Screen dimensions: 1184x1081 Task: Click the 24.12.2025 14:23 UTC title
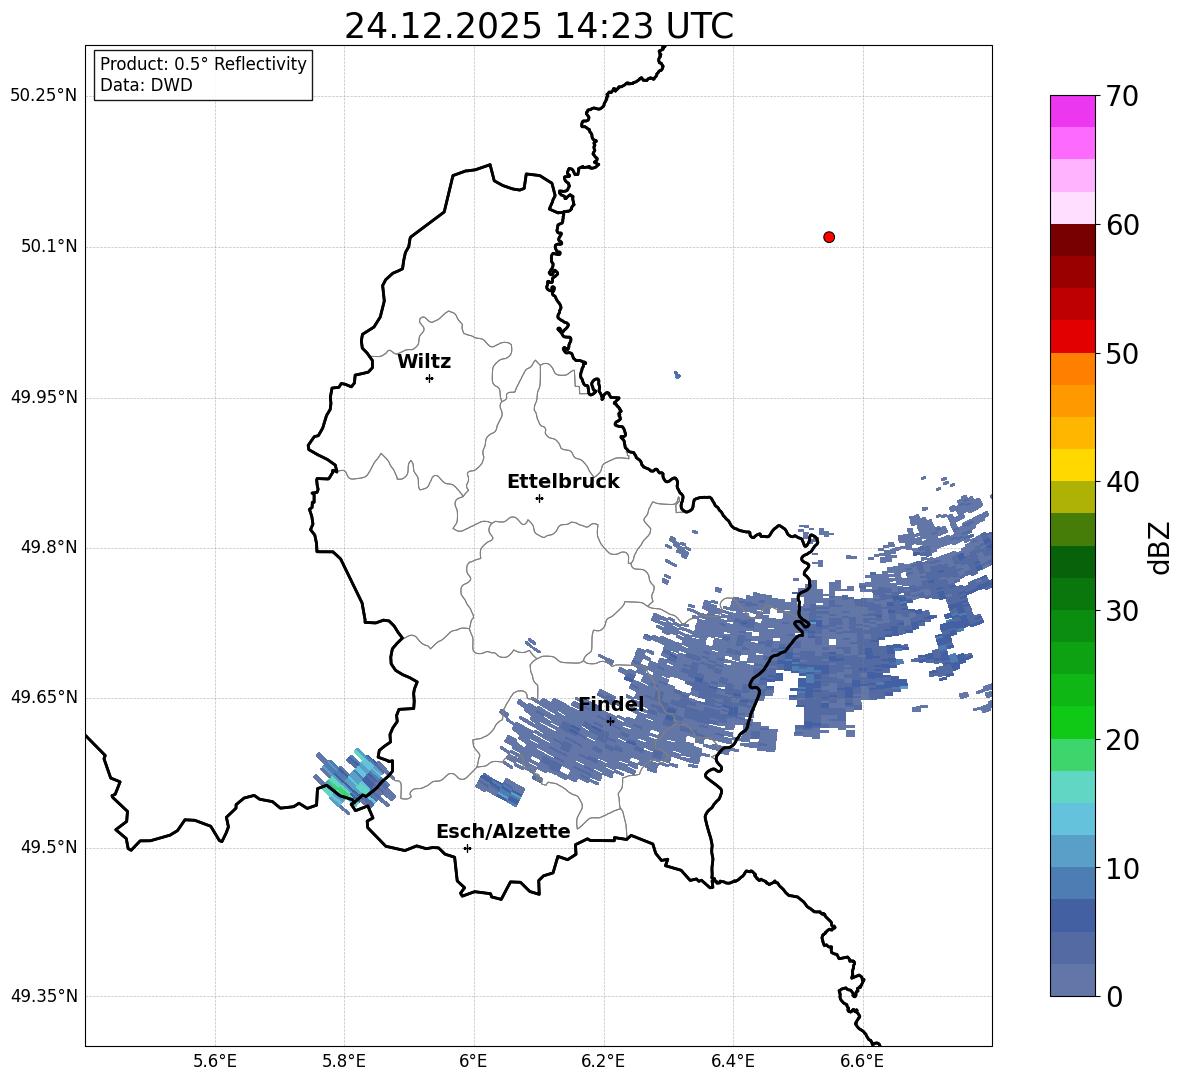tap(539, 26)
